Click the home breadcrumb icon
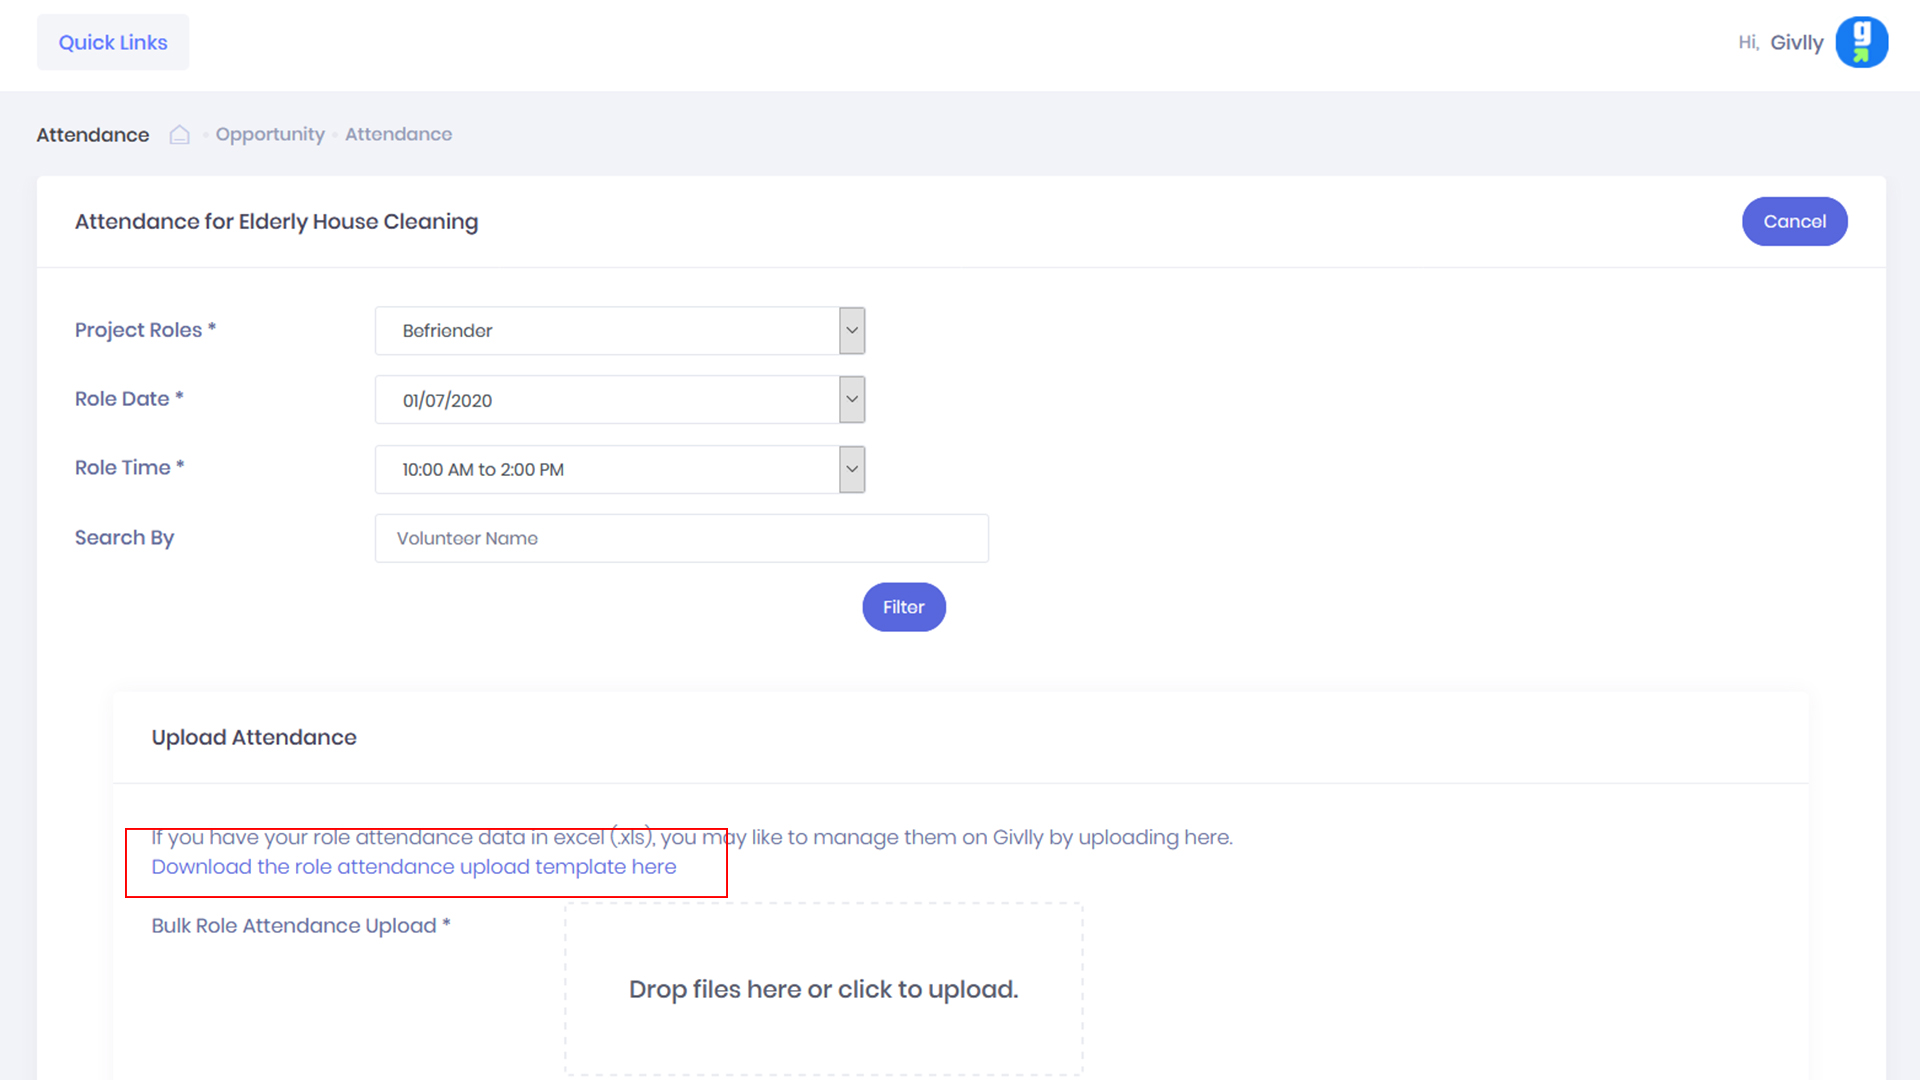The height and width of the screenshot is (1080, 1920). [x=179, y=135]
